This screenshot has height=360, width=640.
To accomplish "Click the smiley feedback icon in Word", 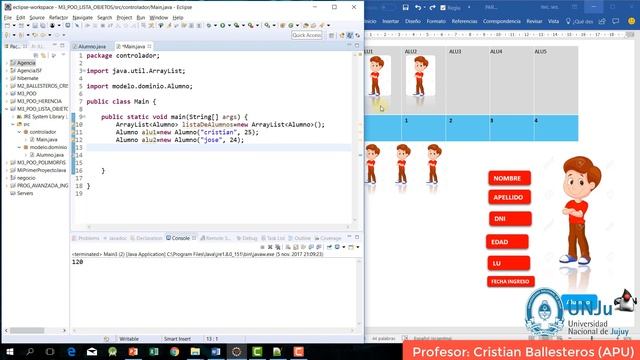I will [631, 21].
